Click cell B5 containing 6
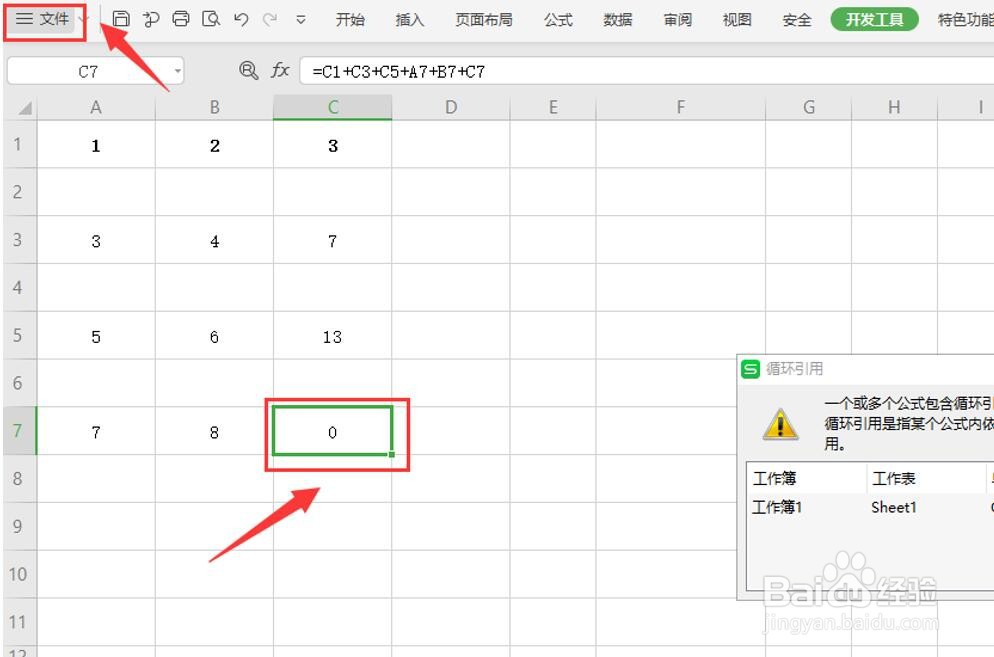The height and width of the screenshot is (657, 994). [214, 335]
